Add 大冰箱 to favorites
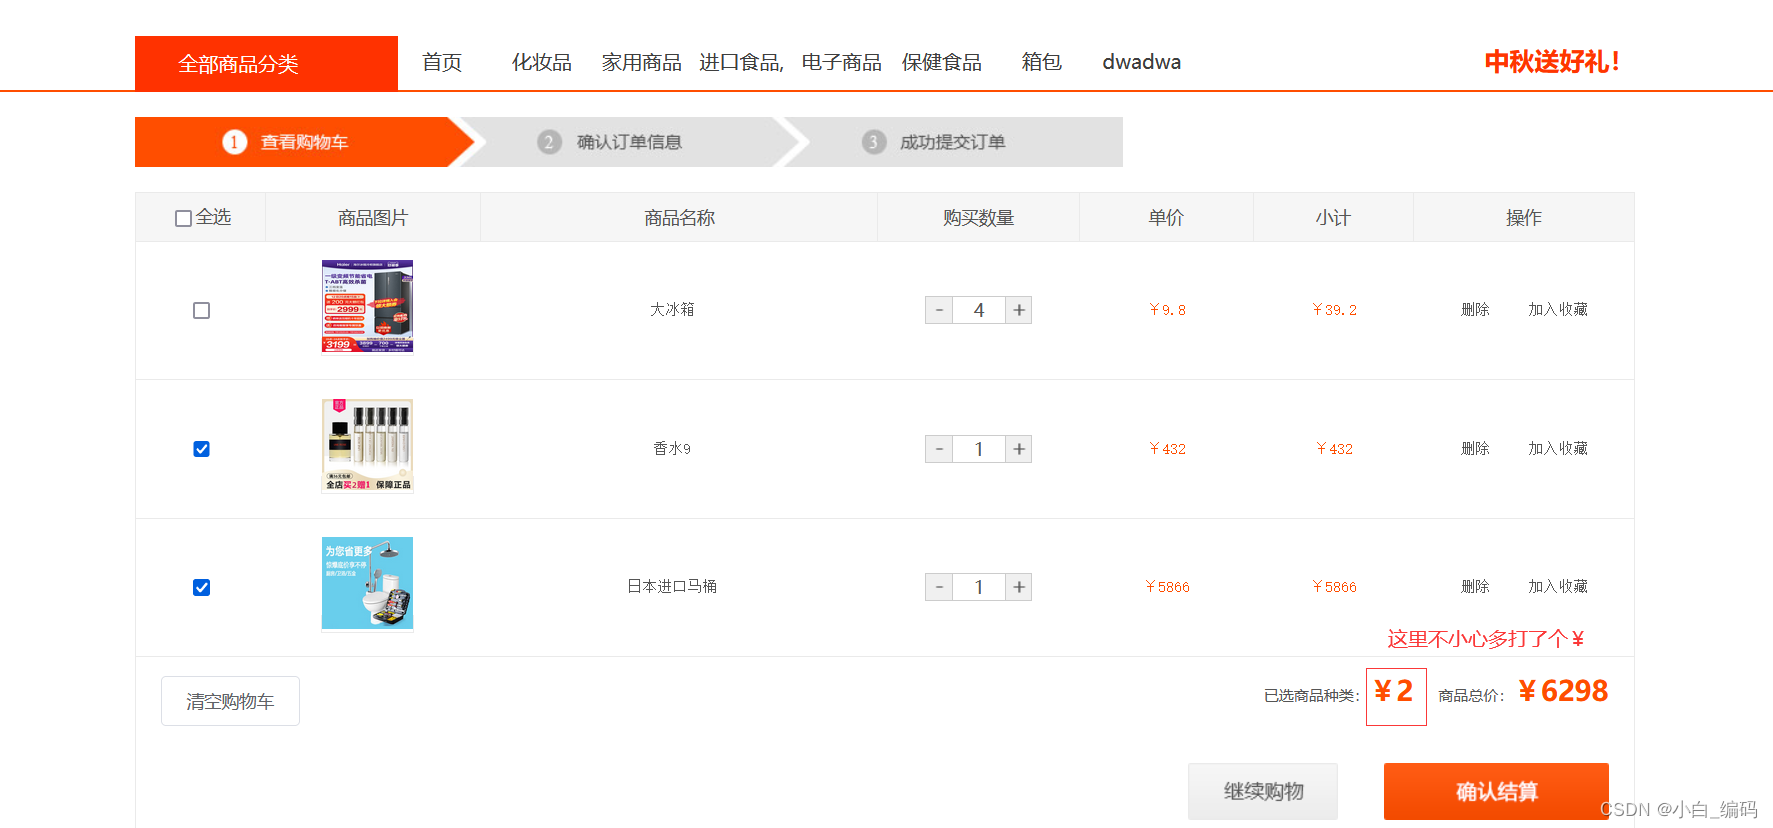The width and height of the screenshot is (1773, 828). click(1558, 310)
